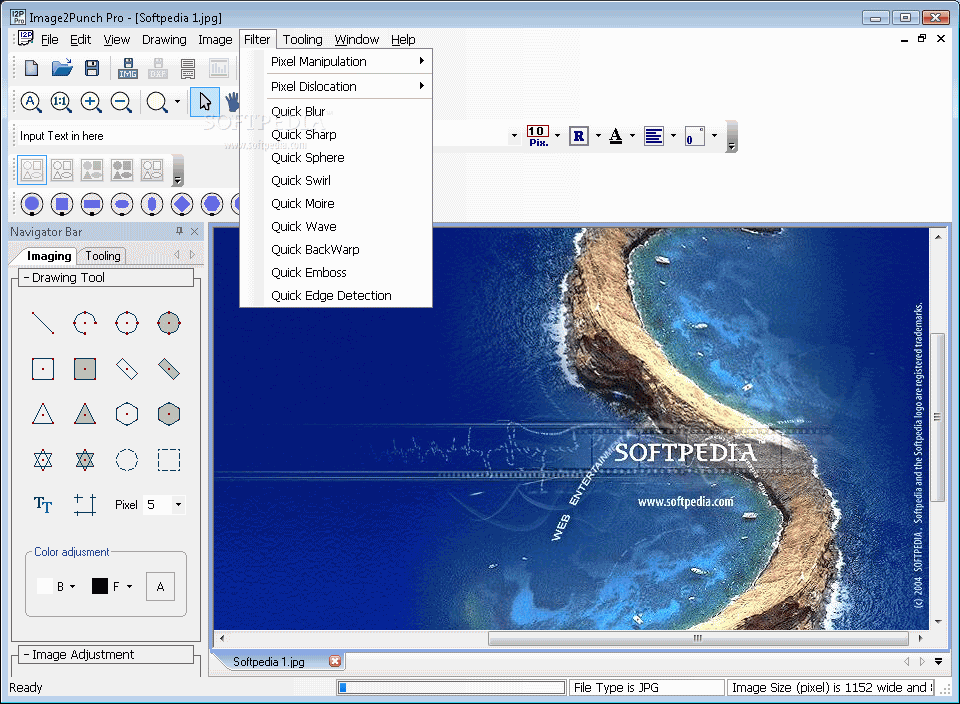Viewport: 960px width, 704px height.
Task: Open the F foreground color dropdown
Action: click(129, 586)
